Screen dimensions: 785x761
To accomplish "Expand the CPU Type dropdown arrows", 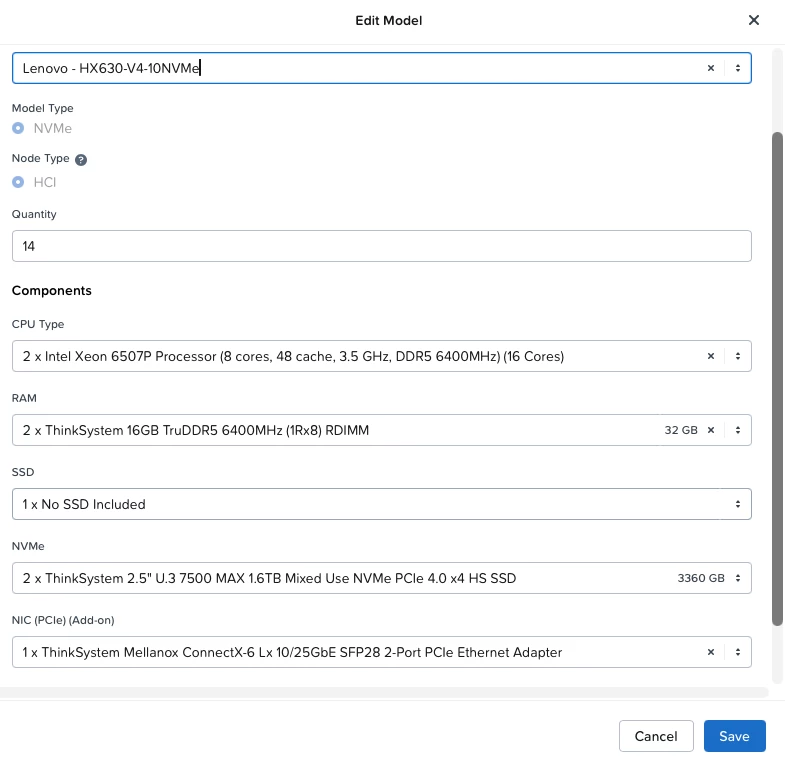I will (x=737, y=356).
